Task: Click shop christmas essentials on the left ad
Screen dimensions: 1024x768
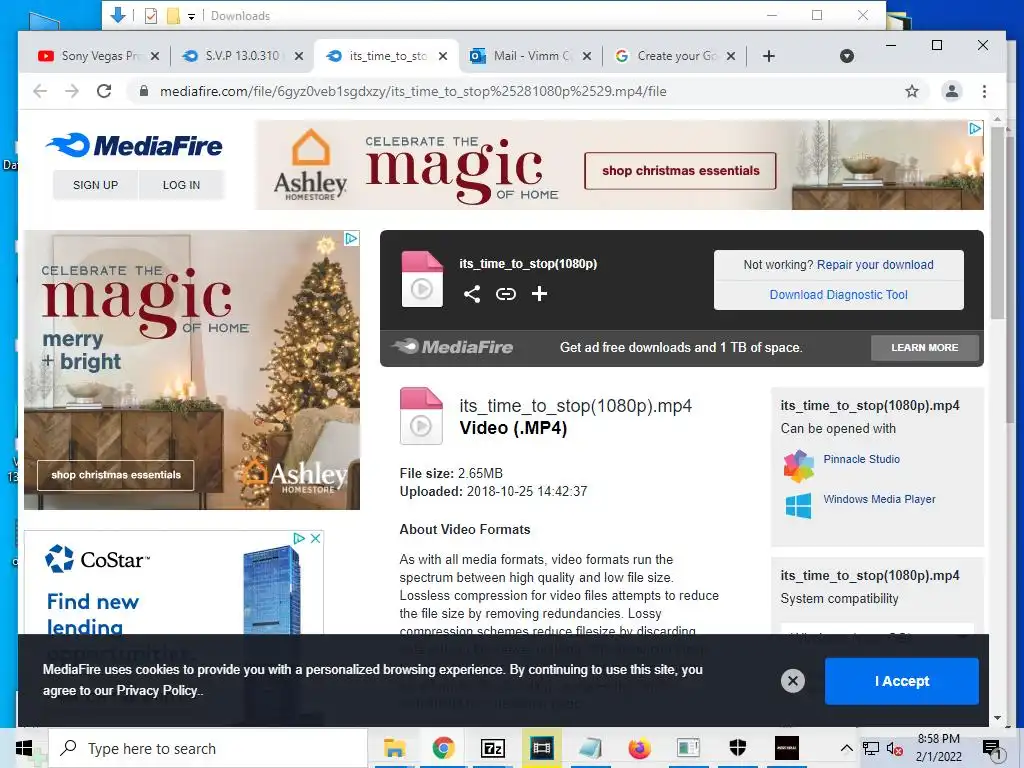Action: coord(116,475)
